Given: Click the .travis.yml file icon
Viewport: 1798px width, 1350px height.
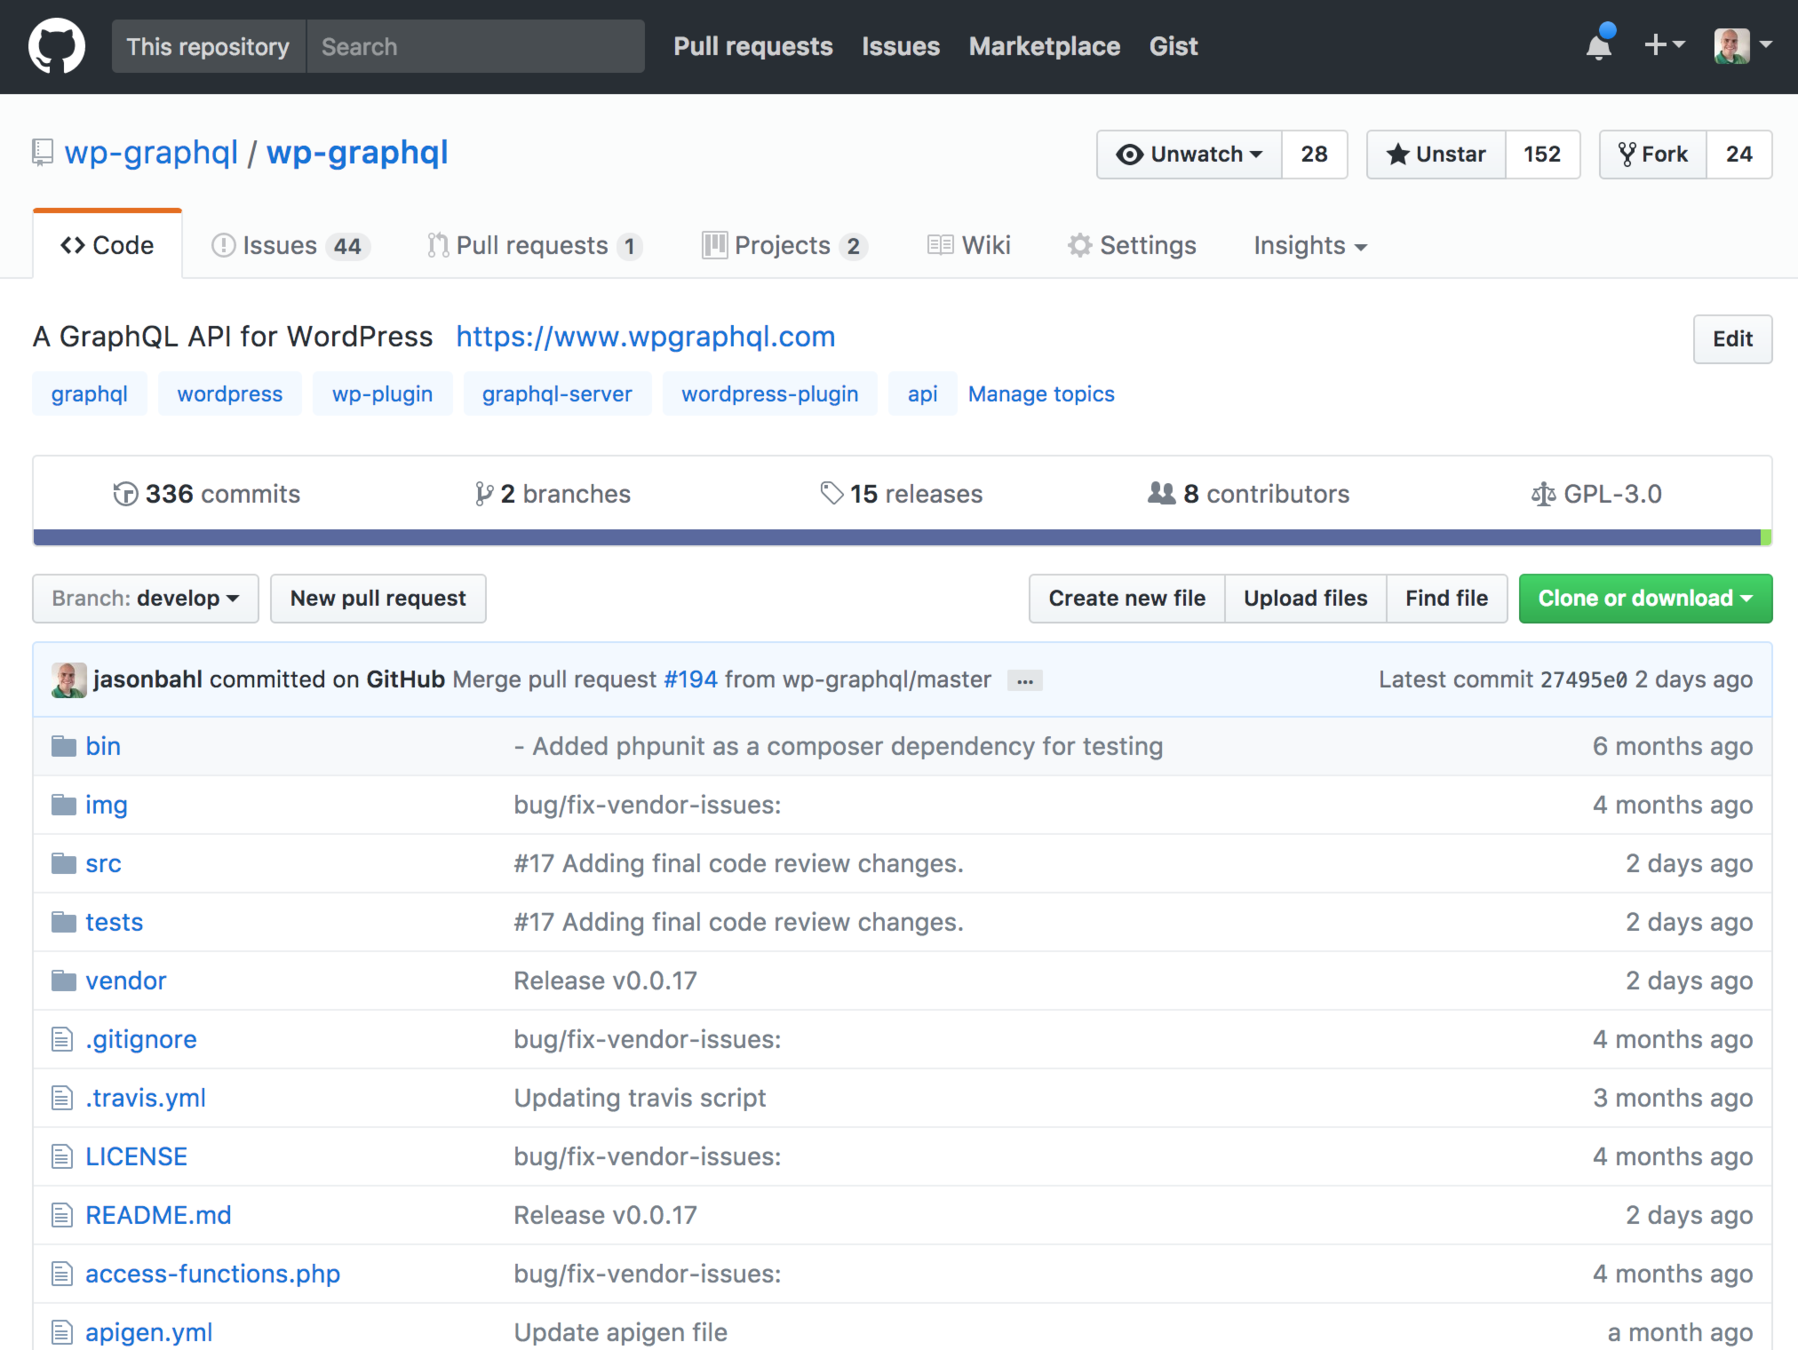Looking at the screenshot, I should pos(62,1098).
